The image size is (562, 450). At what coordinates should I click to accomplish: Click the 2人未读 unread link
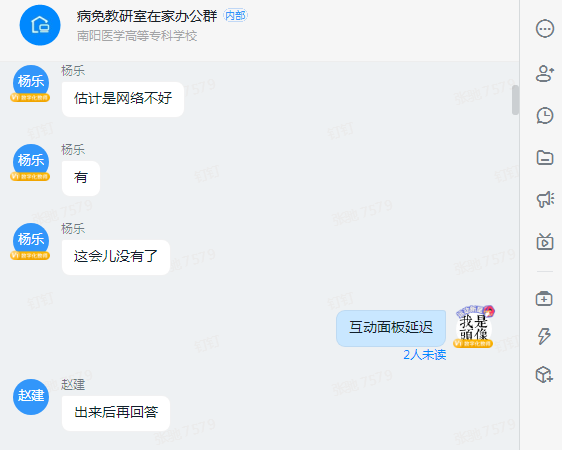click(424, 355)
